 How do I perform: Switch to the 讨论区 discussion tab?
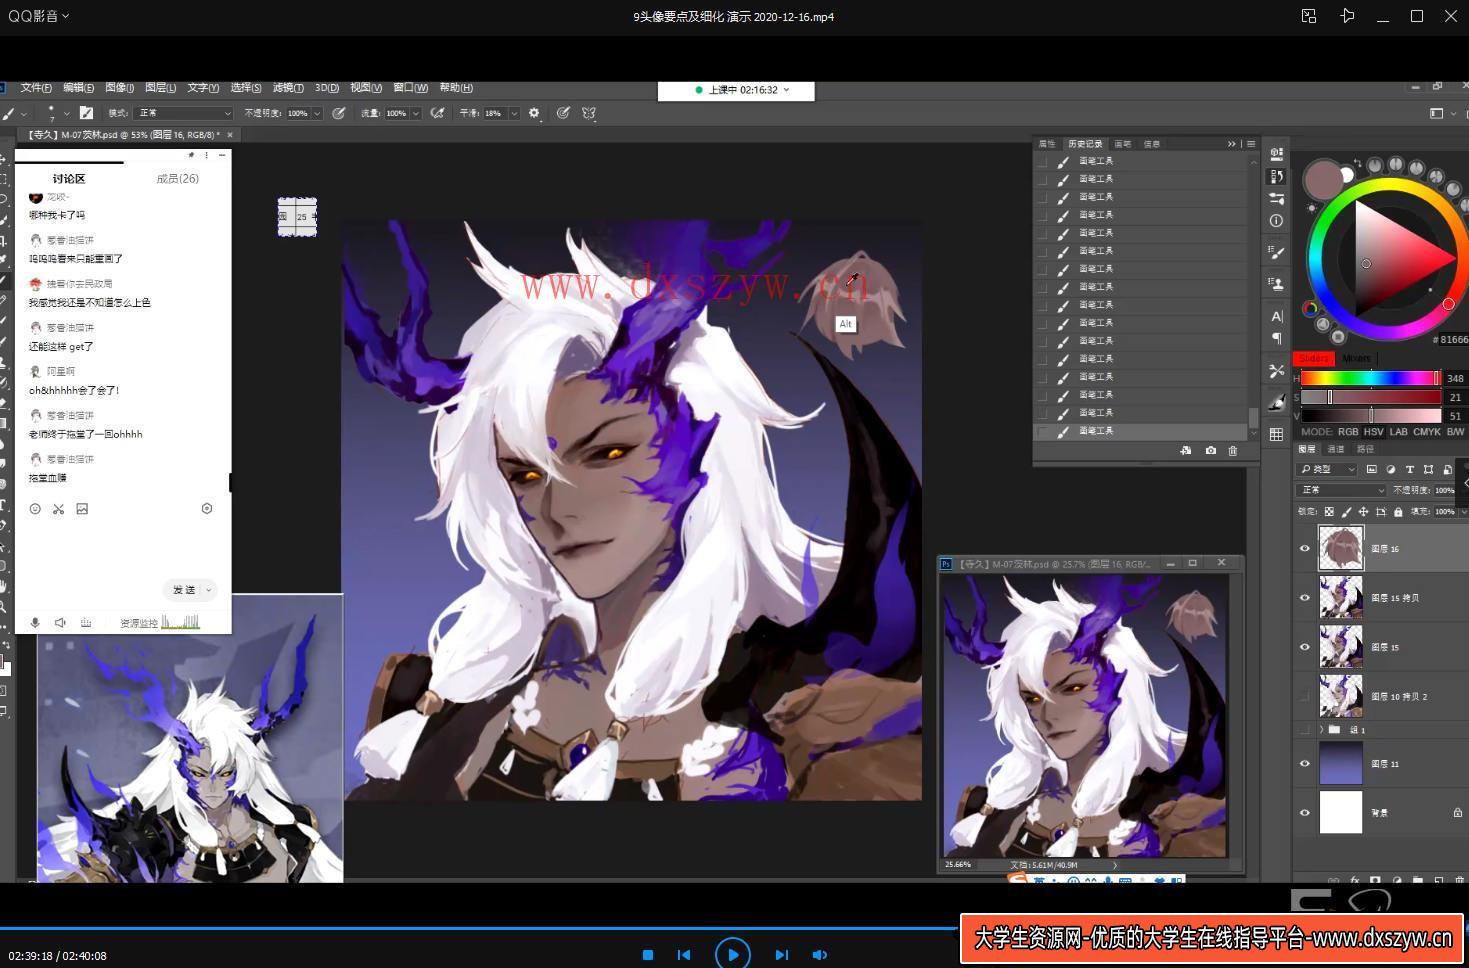[x=69, y=178]
